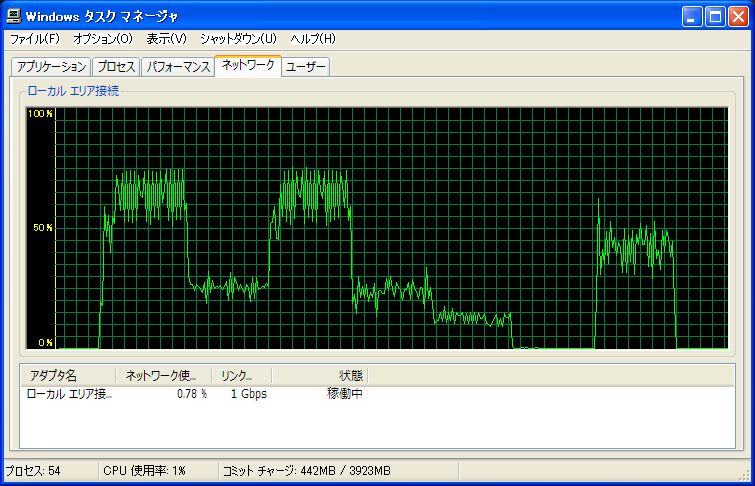
Task: Open the ファイル(F) menu
Action: click(x=35, y=39)
